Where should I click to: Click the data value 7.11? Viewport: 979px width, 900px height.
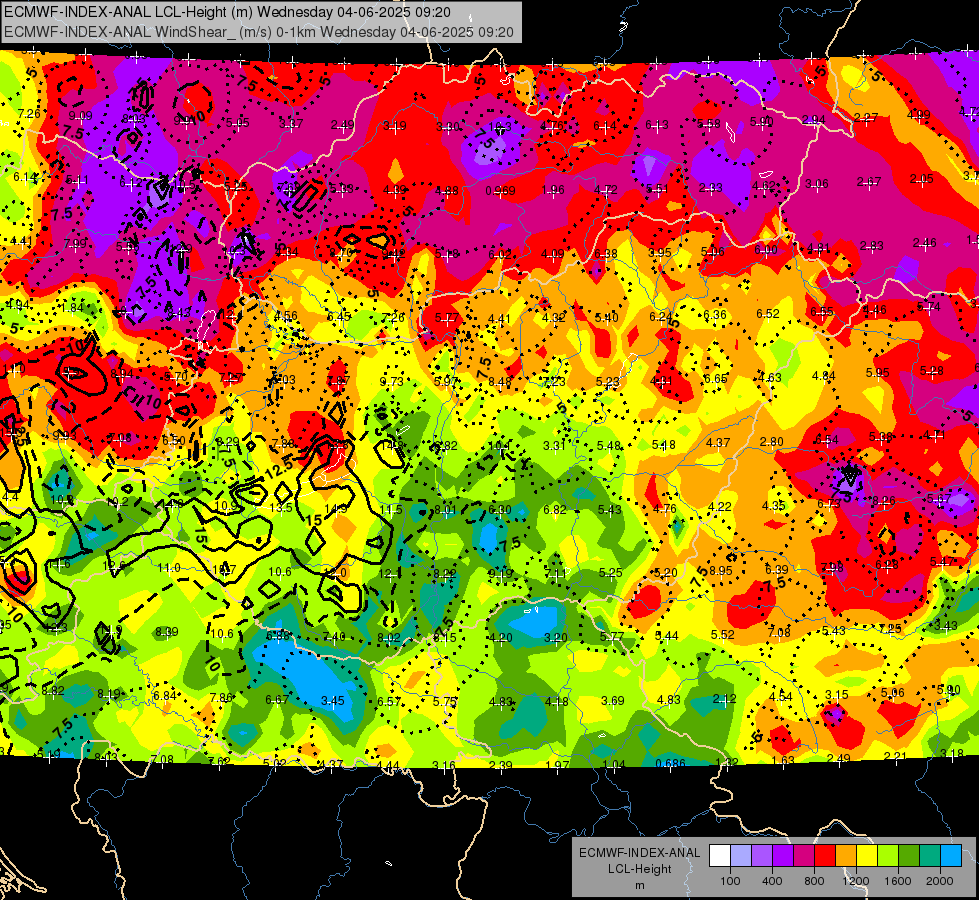click(x=555, y=573)
